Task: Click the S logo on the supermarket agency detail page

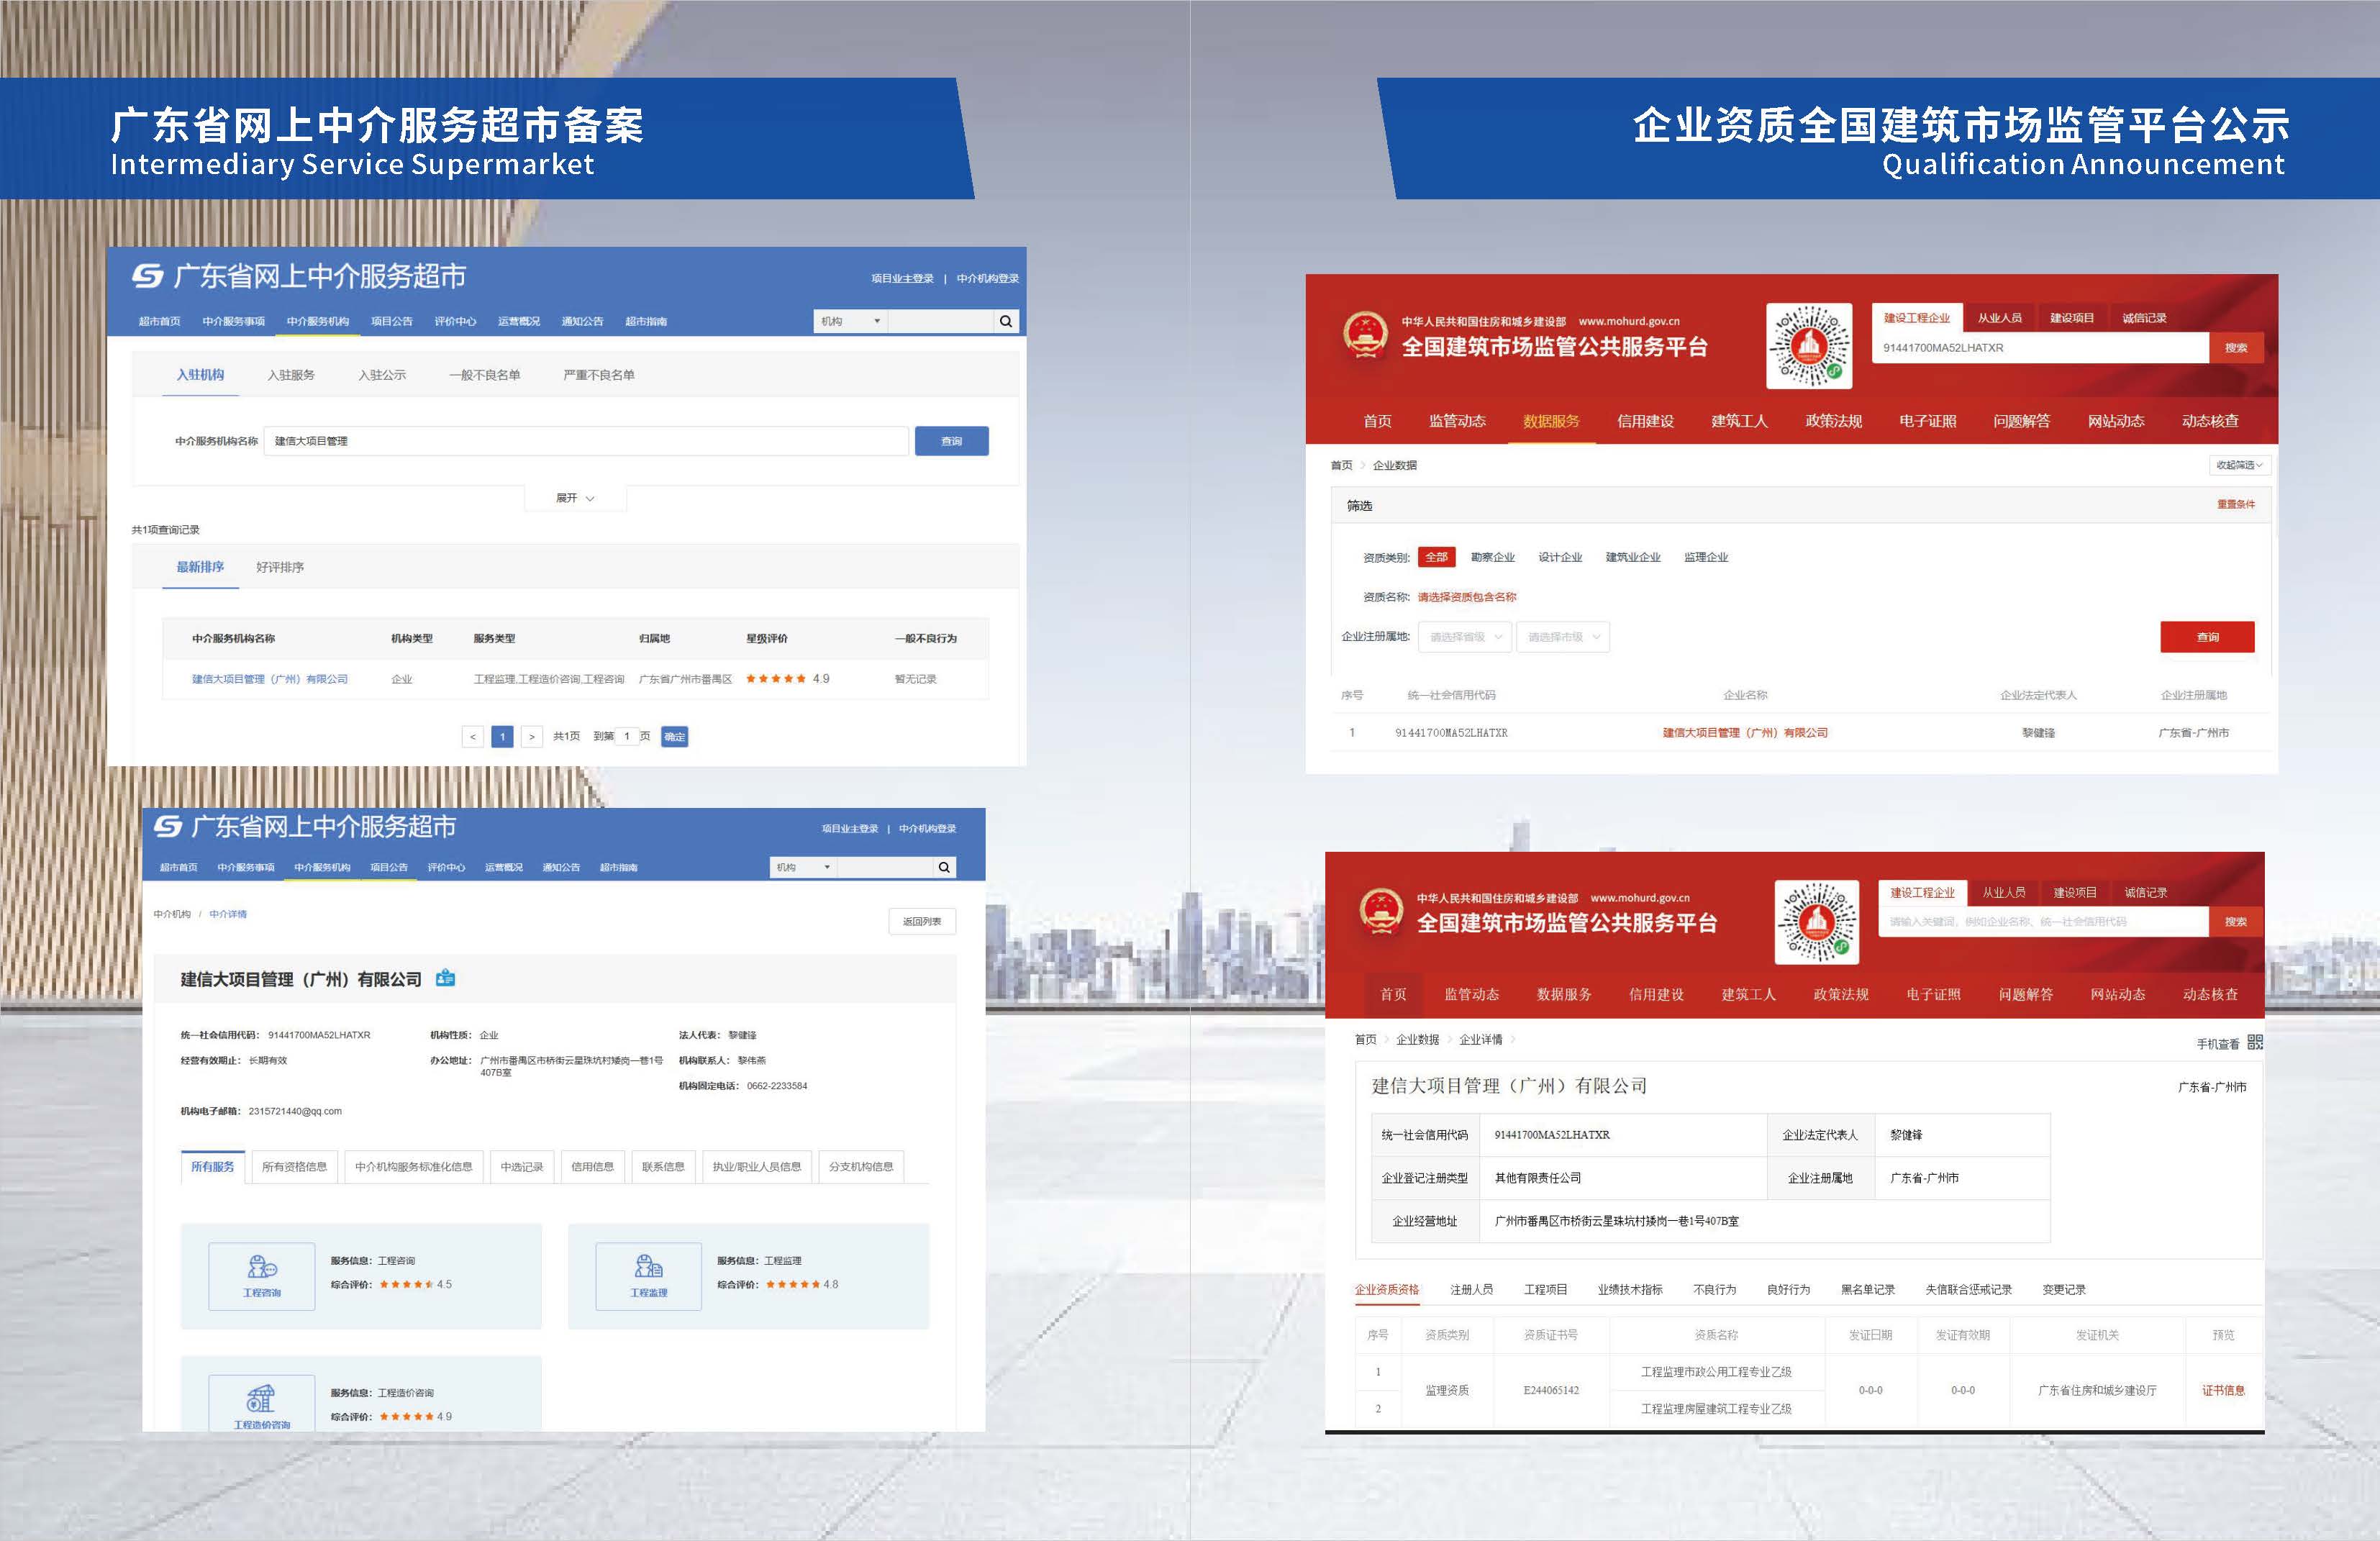Action: [x=169, y=826]
